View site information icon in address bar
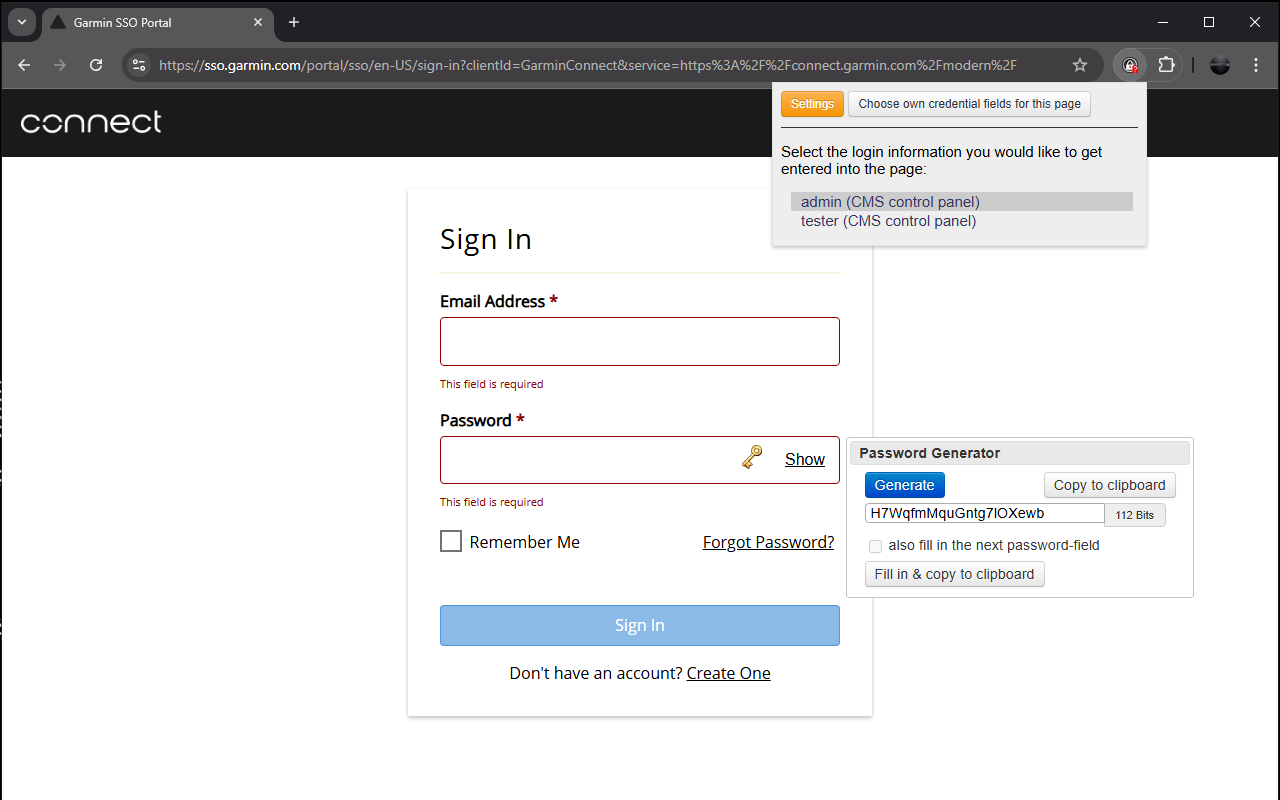Image resolution: width=1280 pixels, height=800 pixels. (x=139, y=65)
